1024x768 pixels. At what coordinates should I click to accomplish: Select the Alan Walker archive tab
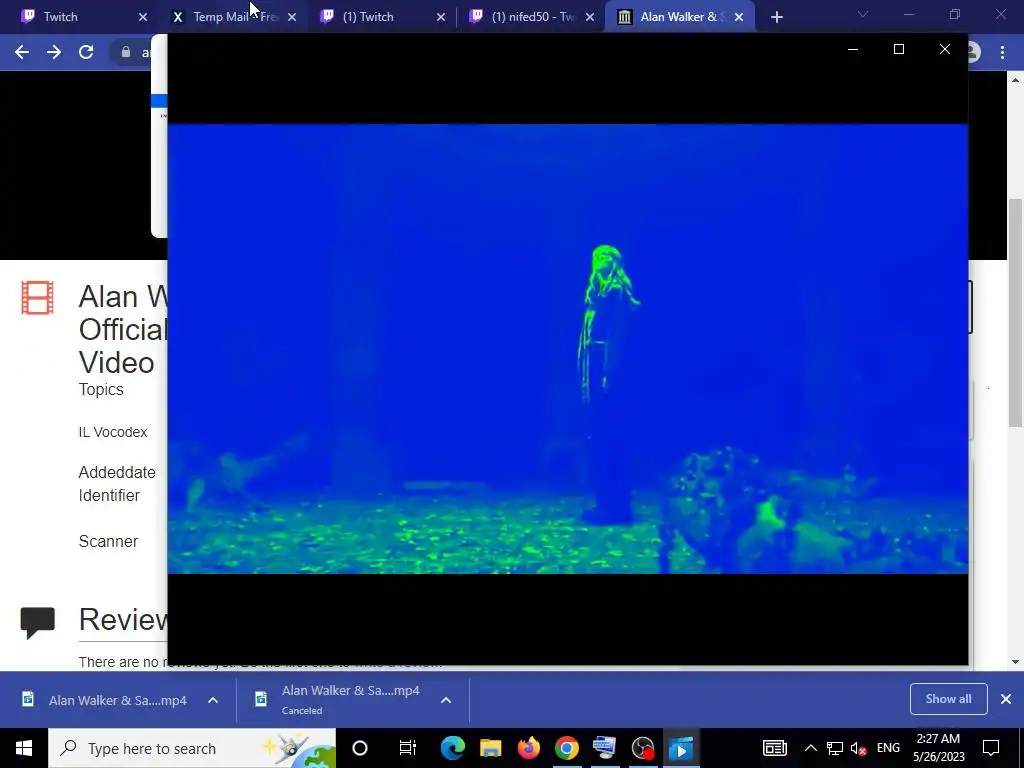[681, 17]
